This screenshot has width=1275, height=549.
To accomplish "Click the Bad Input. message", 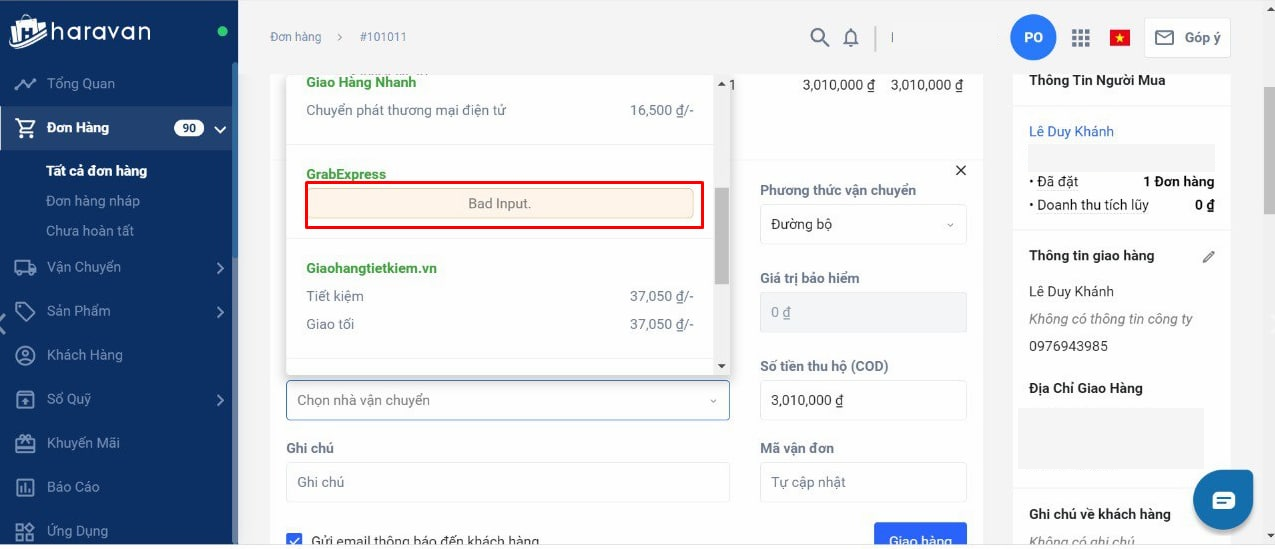I will pyautogui.click(x=500, y=203).
